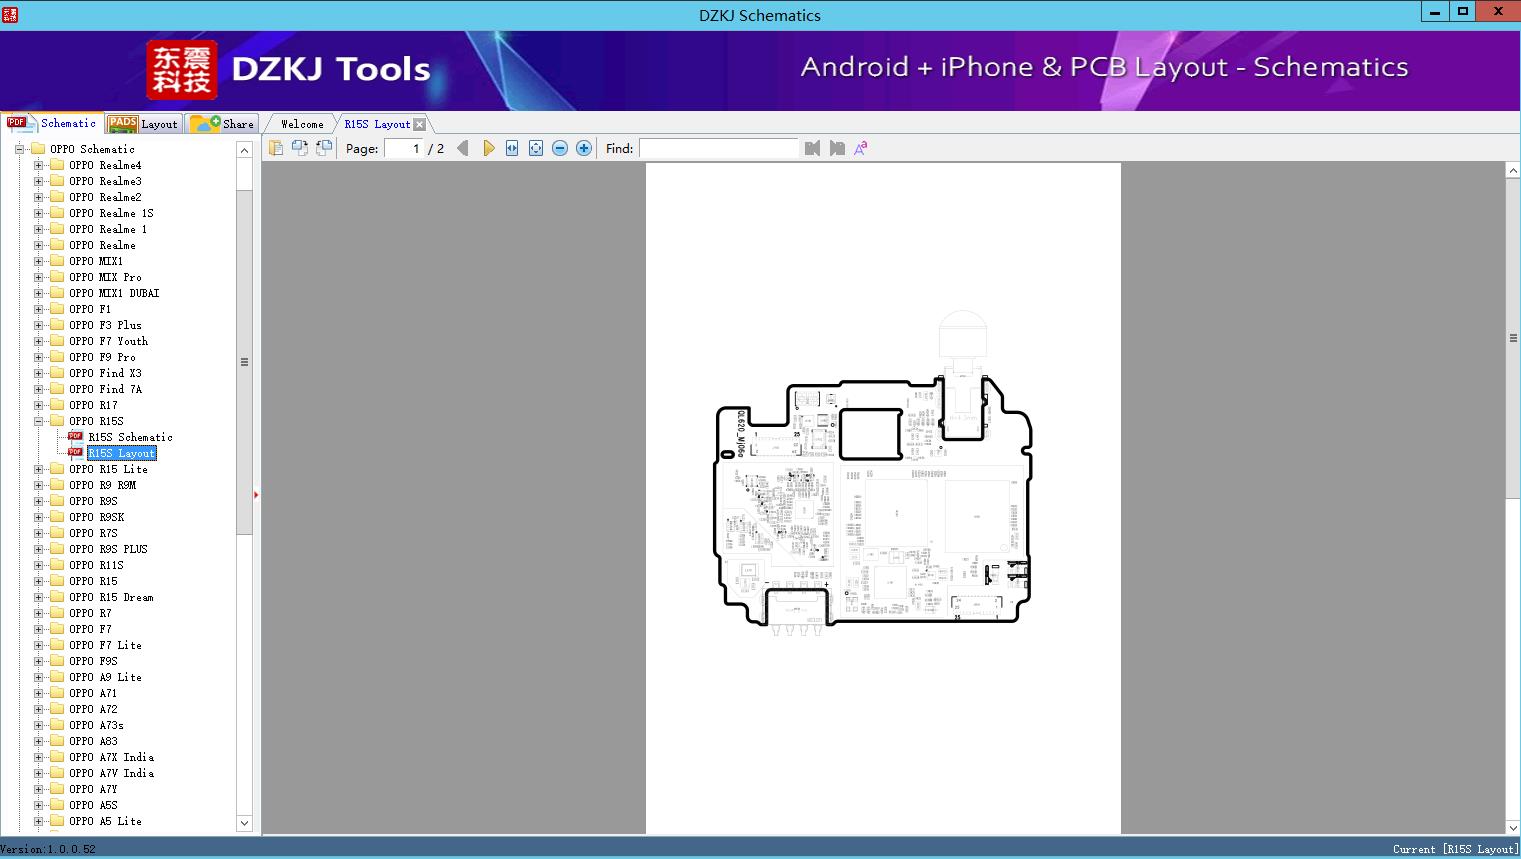Screen dimensions: 1521x859
Task: Close the R15S Layout tab
Action: 419,124
